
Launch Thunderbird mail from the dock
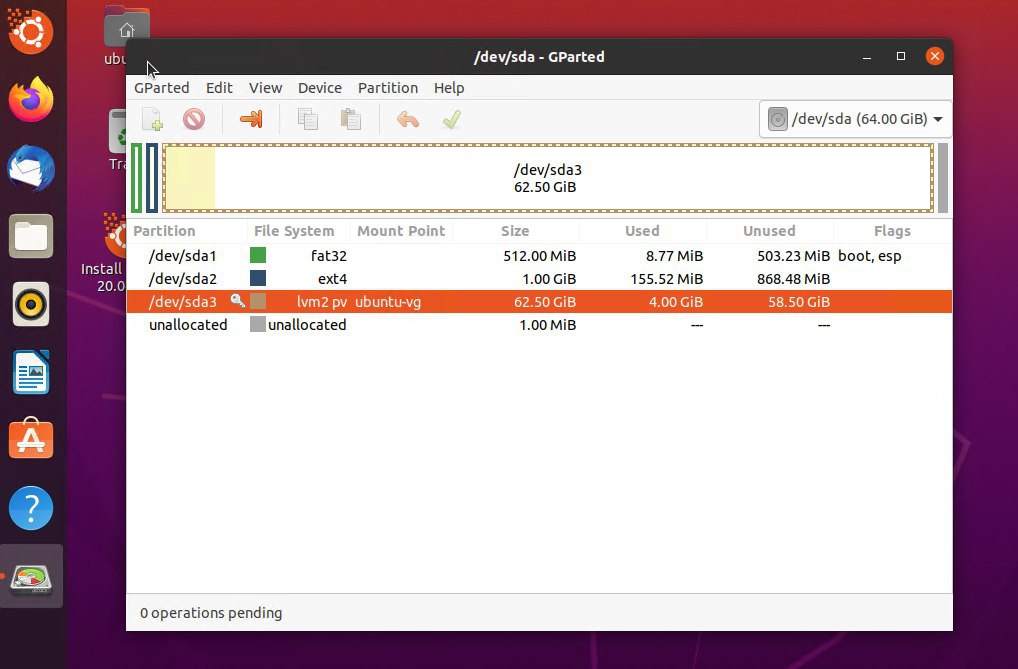[31, 168]
